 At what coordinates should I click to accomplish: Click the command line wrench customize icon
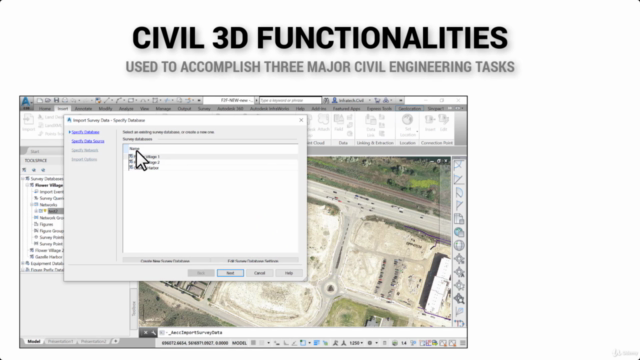coord(153,333)
